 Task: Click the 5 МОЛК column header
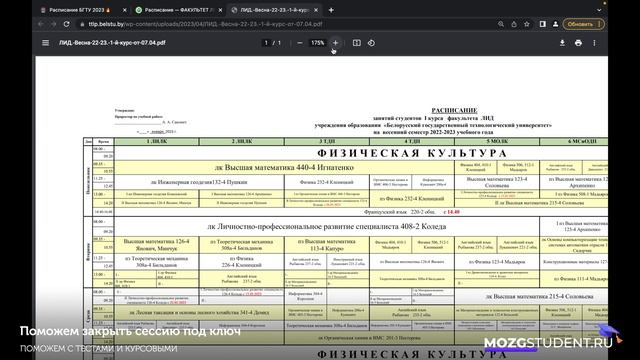click(497, 141)
